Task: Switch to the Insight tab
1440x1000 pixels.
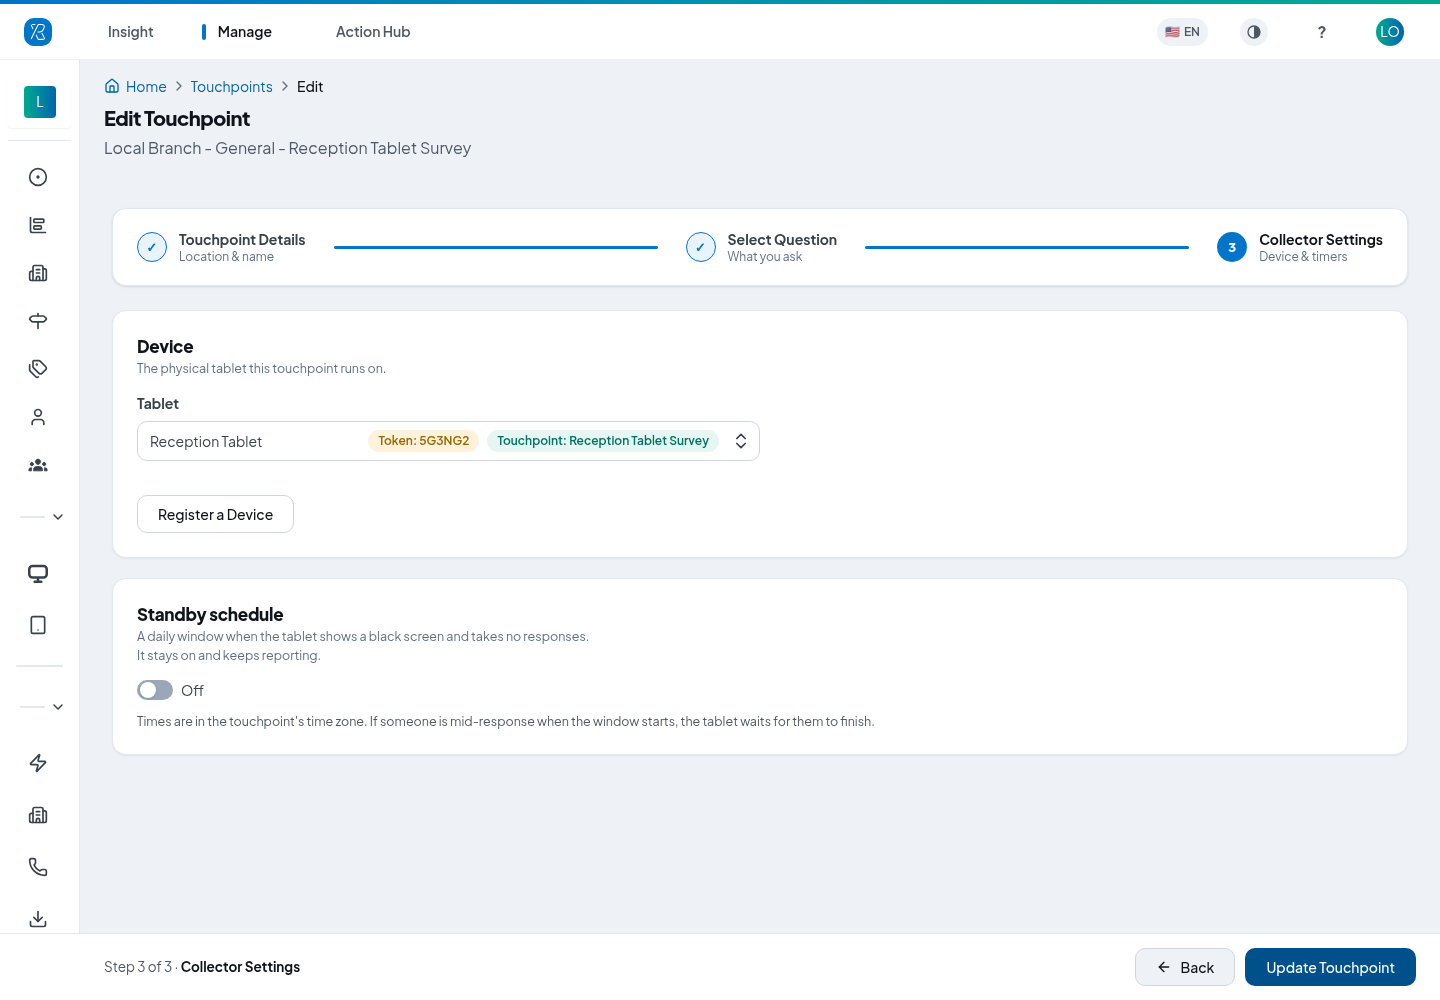Action: [130, 32]
